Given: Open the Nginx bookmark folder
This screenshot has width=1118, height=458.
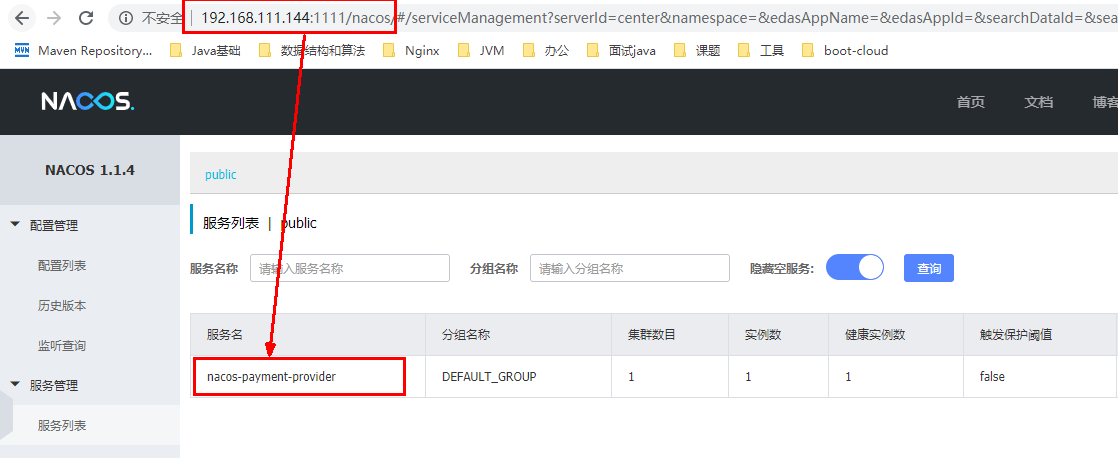Looking at the screenshot, I should point(411,51).
